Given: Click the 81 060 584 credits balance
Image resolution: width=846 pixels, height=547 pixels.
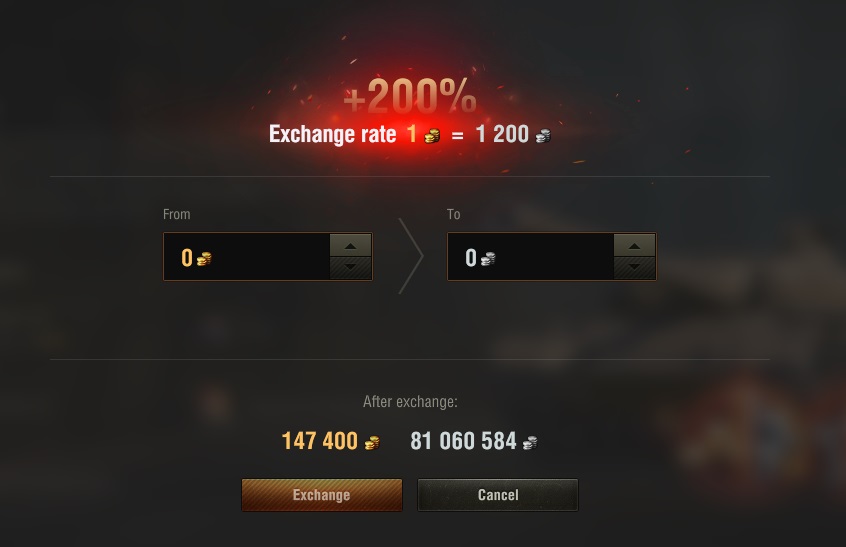Looking at the screenshot, I should pos(463,441).
